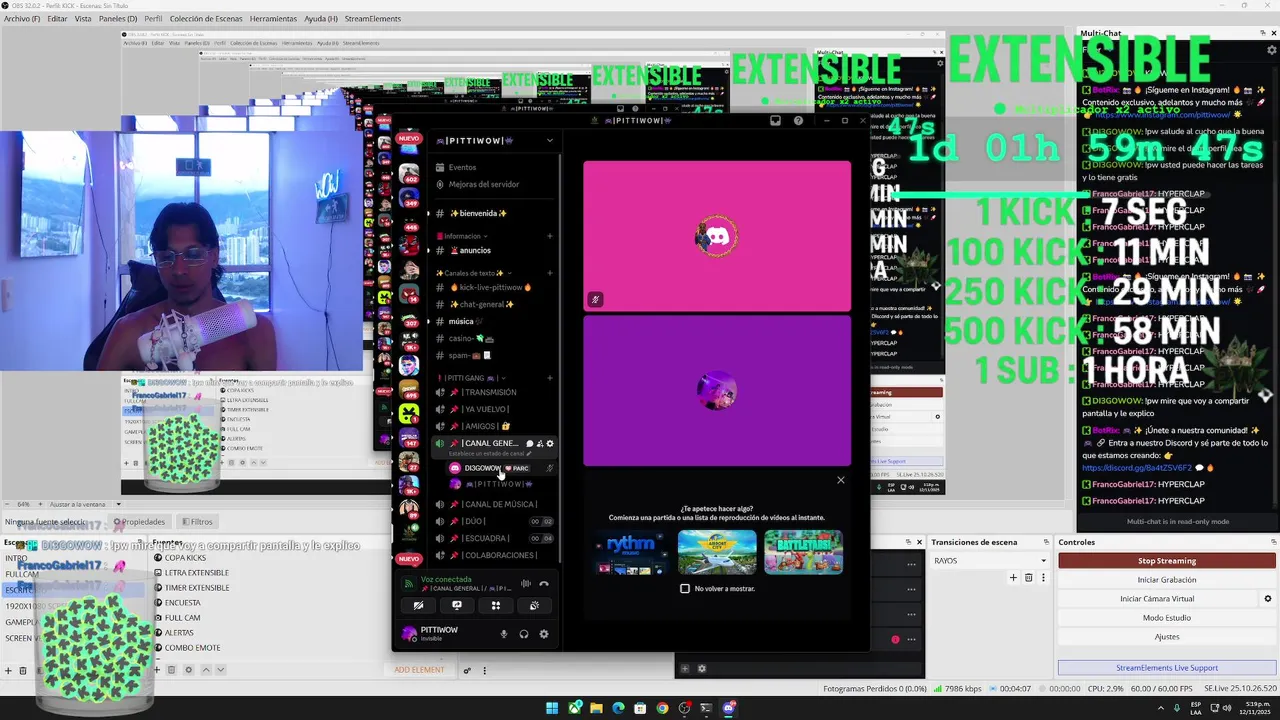Open virtual camera settings gear
This screenshot has width=1280, height=720.
[1268, 599]
